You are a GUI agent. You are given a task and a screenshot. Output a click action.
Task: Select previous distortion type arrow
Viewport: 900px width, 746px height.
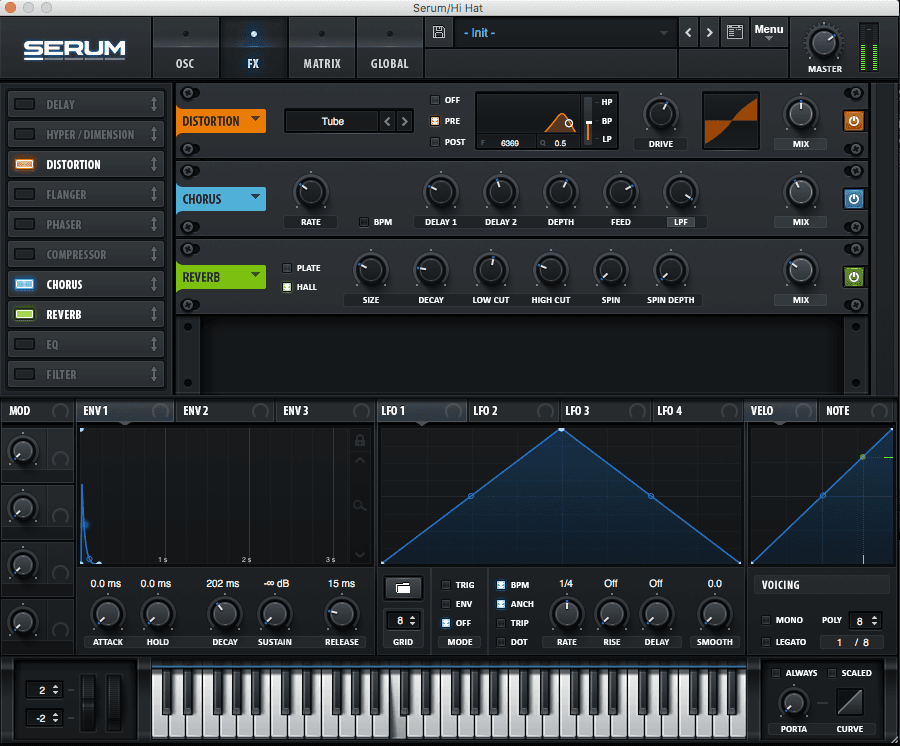tap(387, 121)
